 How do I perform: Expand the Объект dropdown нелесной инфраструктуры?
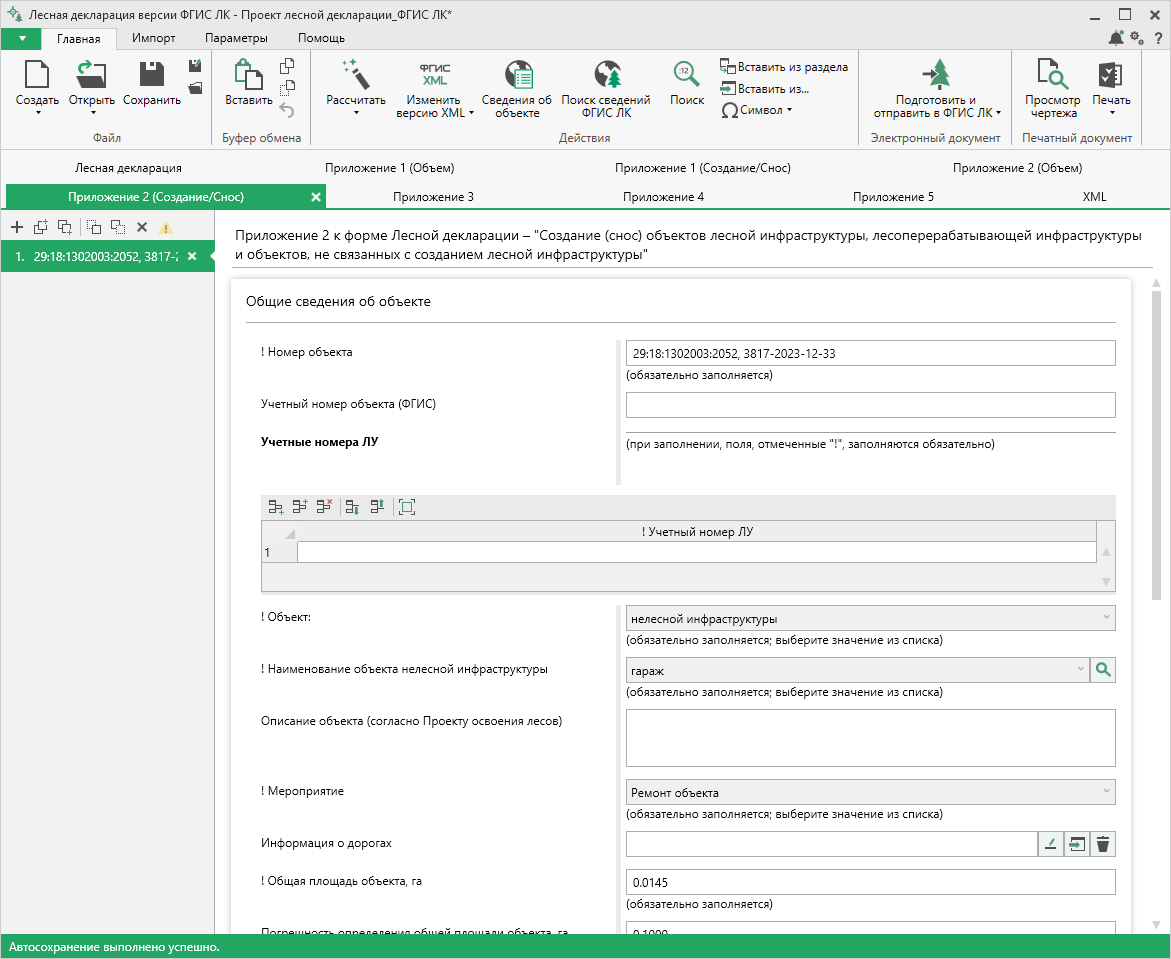coord(870,618)
